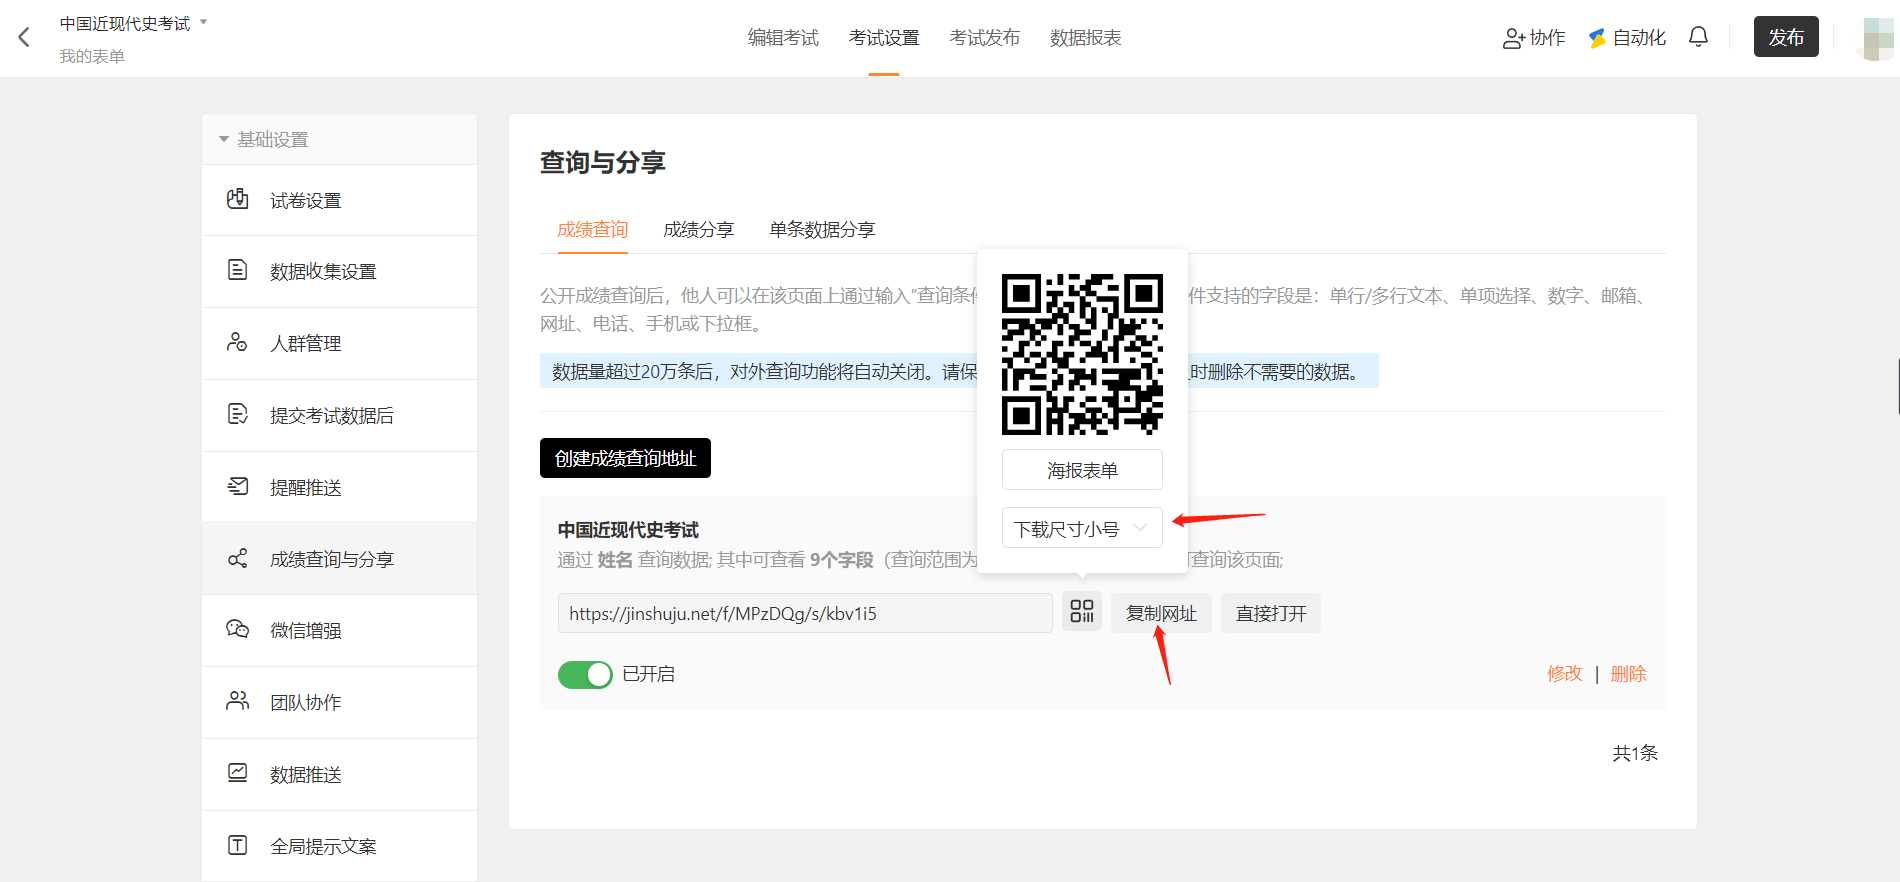Turn off the 已开启 toggle switch

tap(585, 675)
